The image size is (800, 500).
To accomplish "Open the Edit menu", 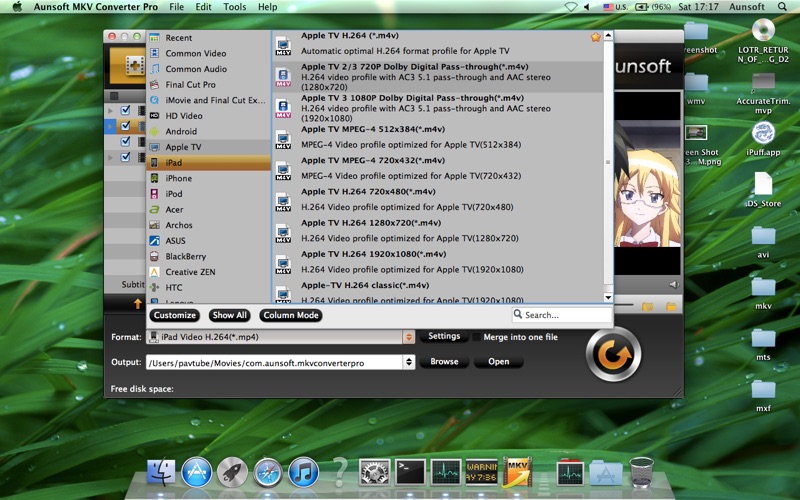I will (204, 7).
